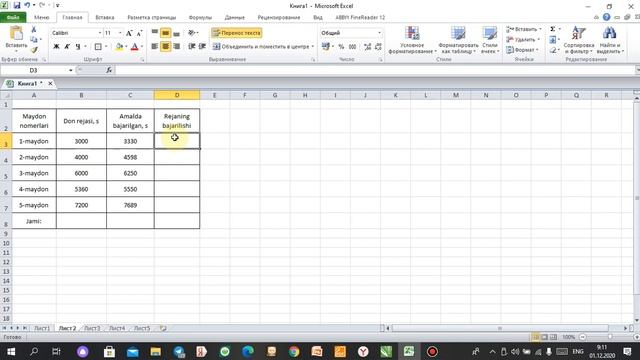
Task: Switch to the Вставка ribbon tab
Action: tap(104, 18)
